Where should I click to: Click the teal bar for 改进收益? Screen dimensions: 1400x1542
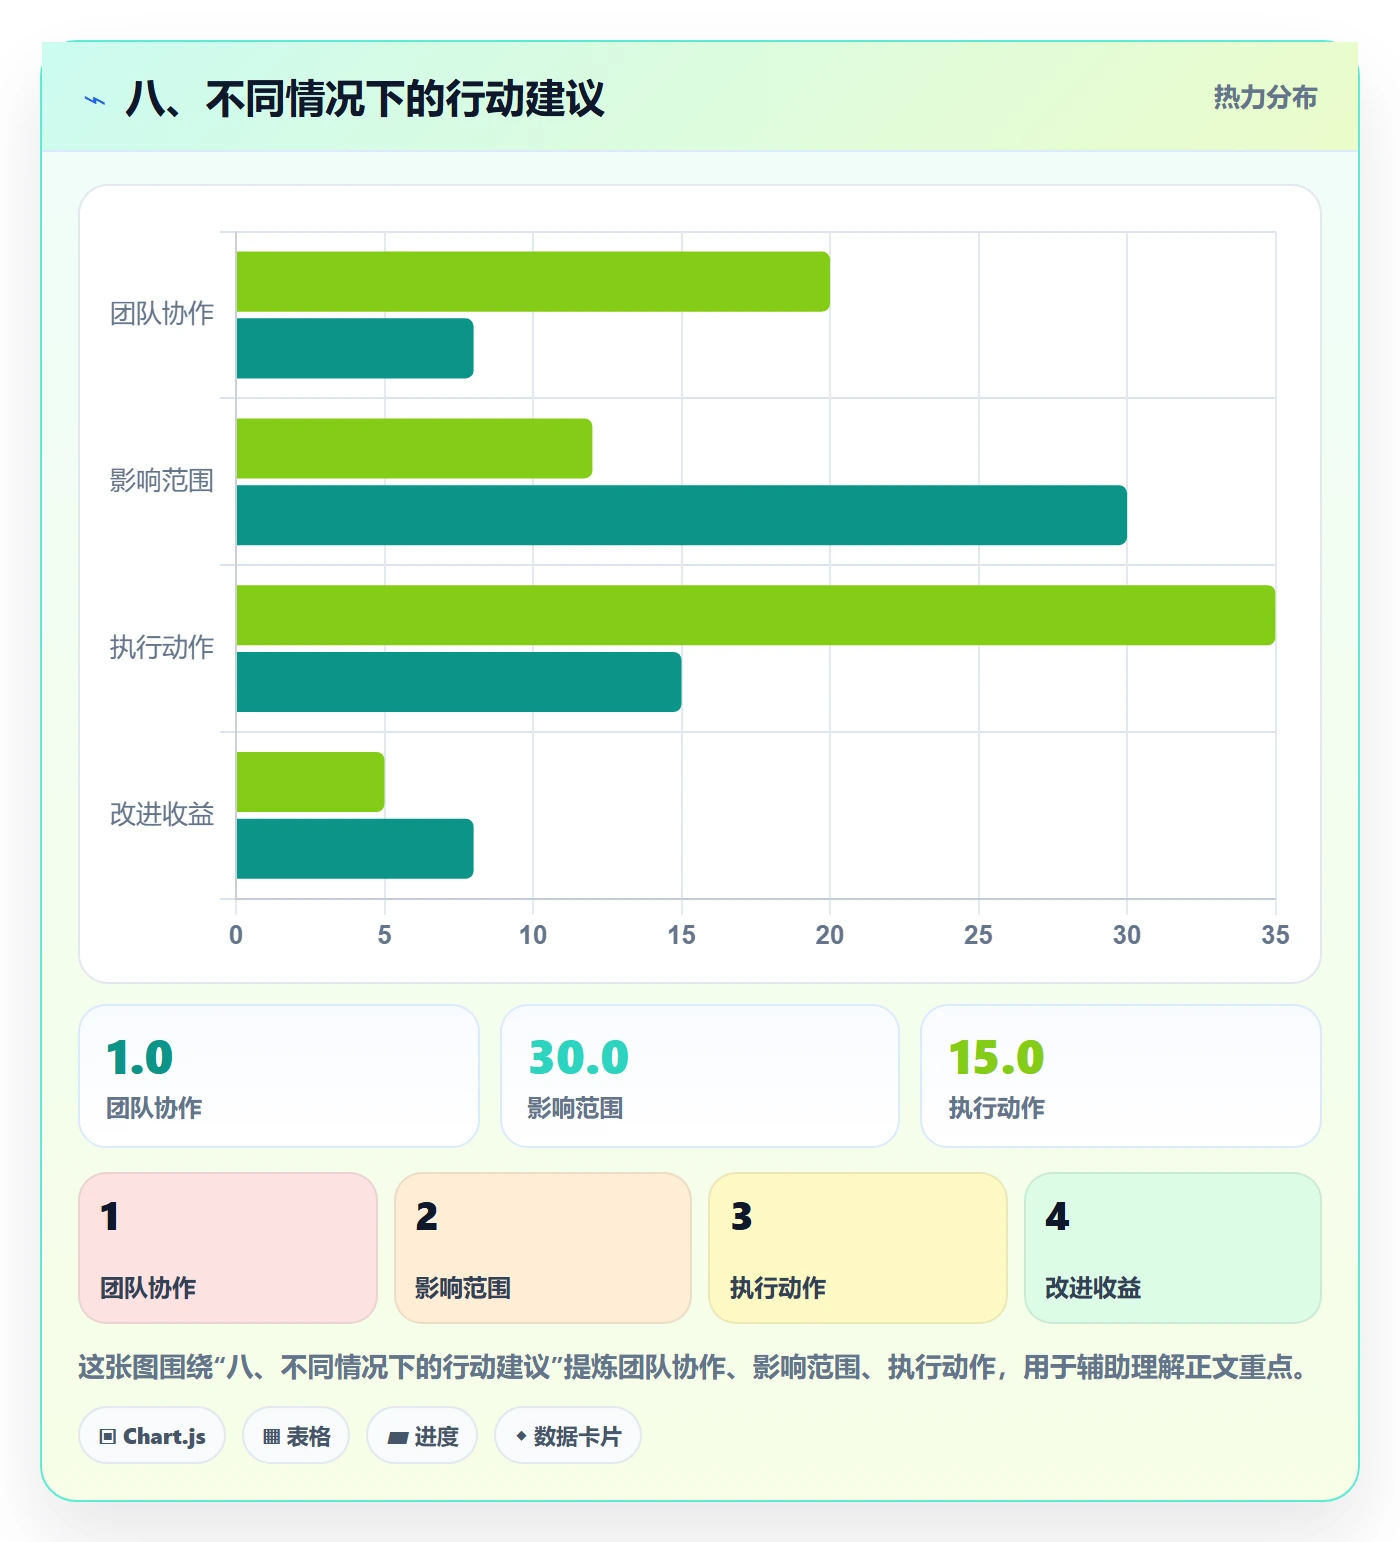click(x=355, y=849)
